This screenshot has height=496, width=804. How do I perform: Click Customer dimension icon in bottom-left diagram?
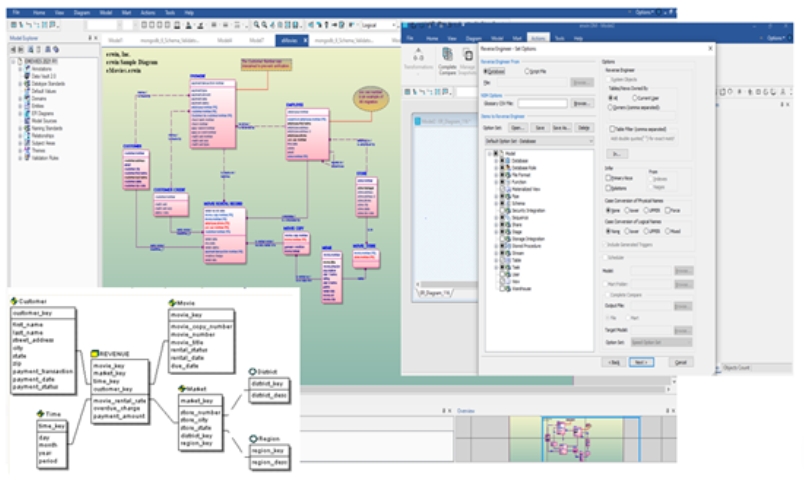pyautogui.click(x=14, y=301)
